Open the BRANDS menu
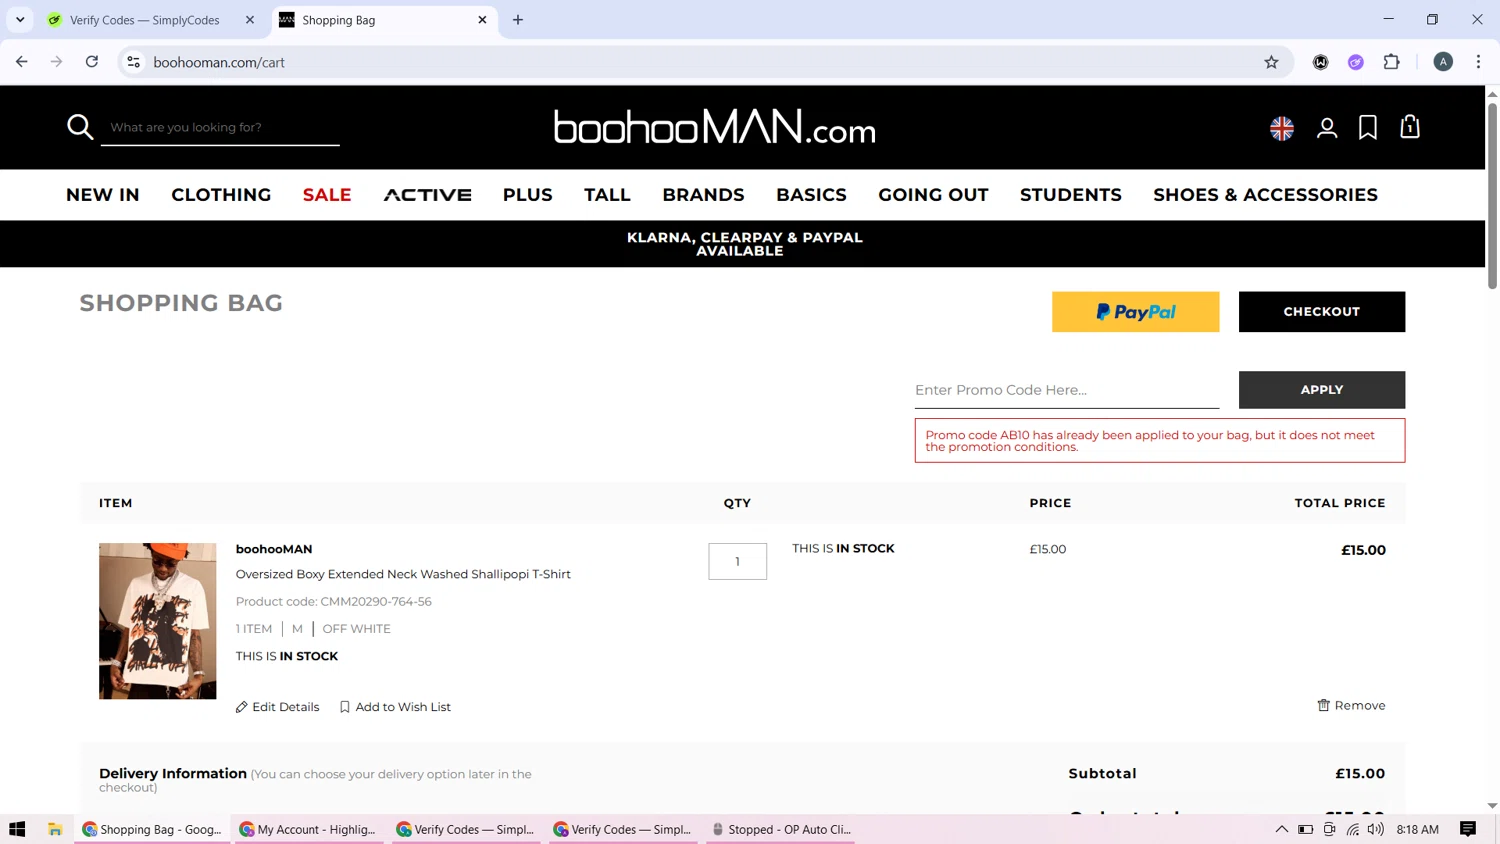 coord(703,195)
